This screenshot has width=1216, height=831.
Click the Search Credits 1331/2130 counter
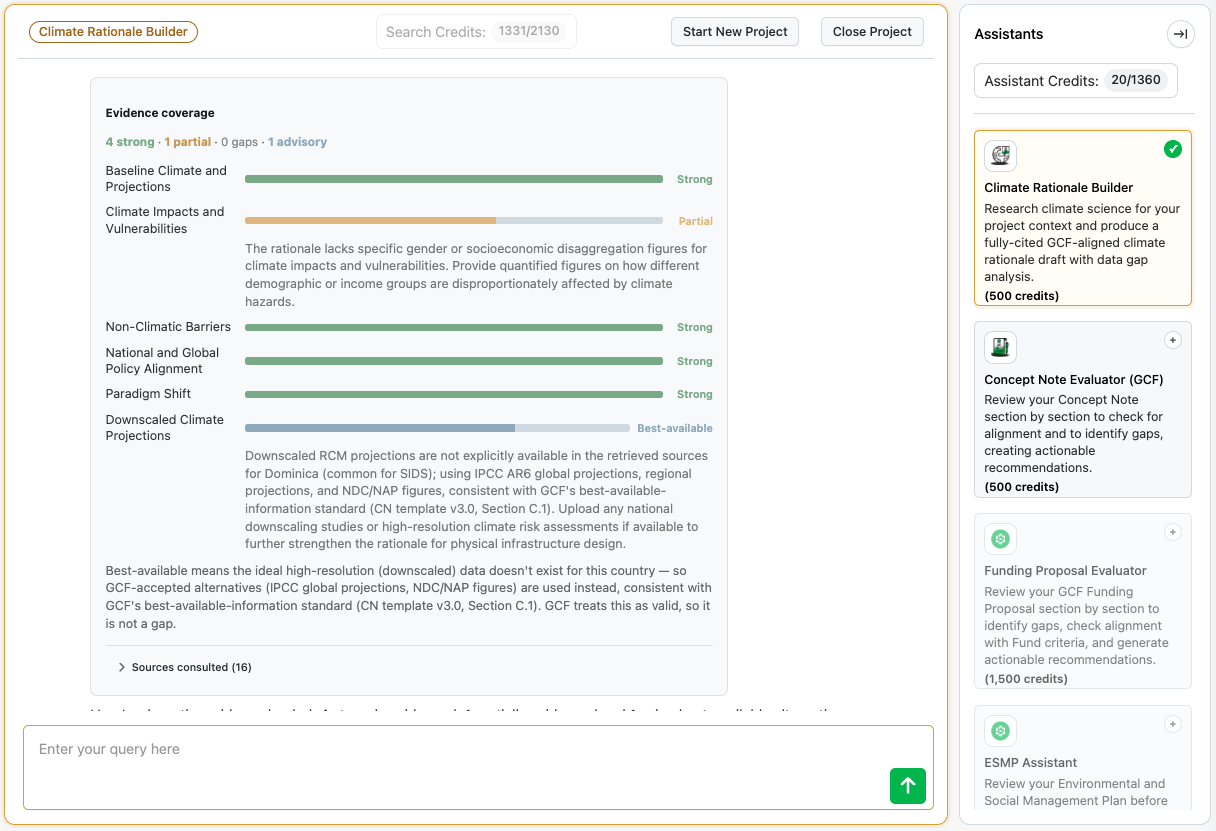[x=476, y=32]
